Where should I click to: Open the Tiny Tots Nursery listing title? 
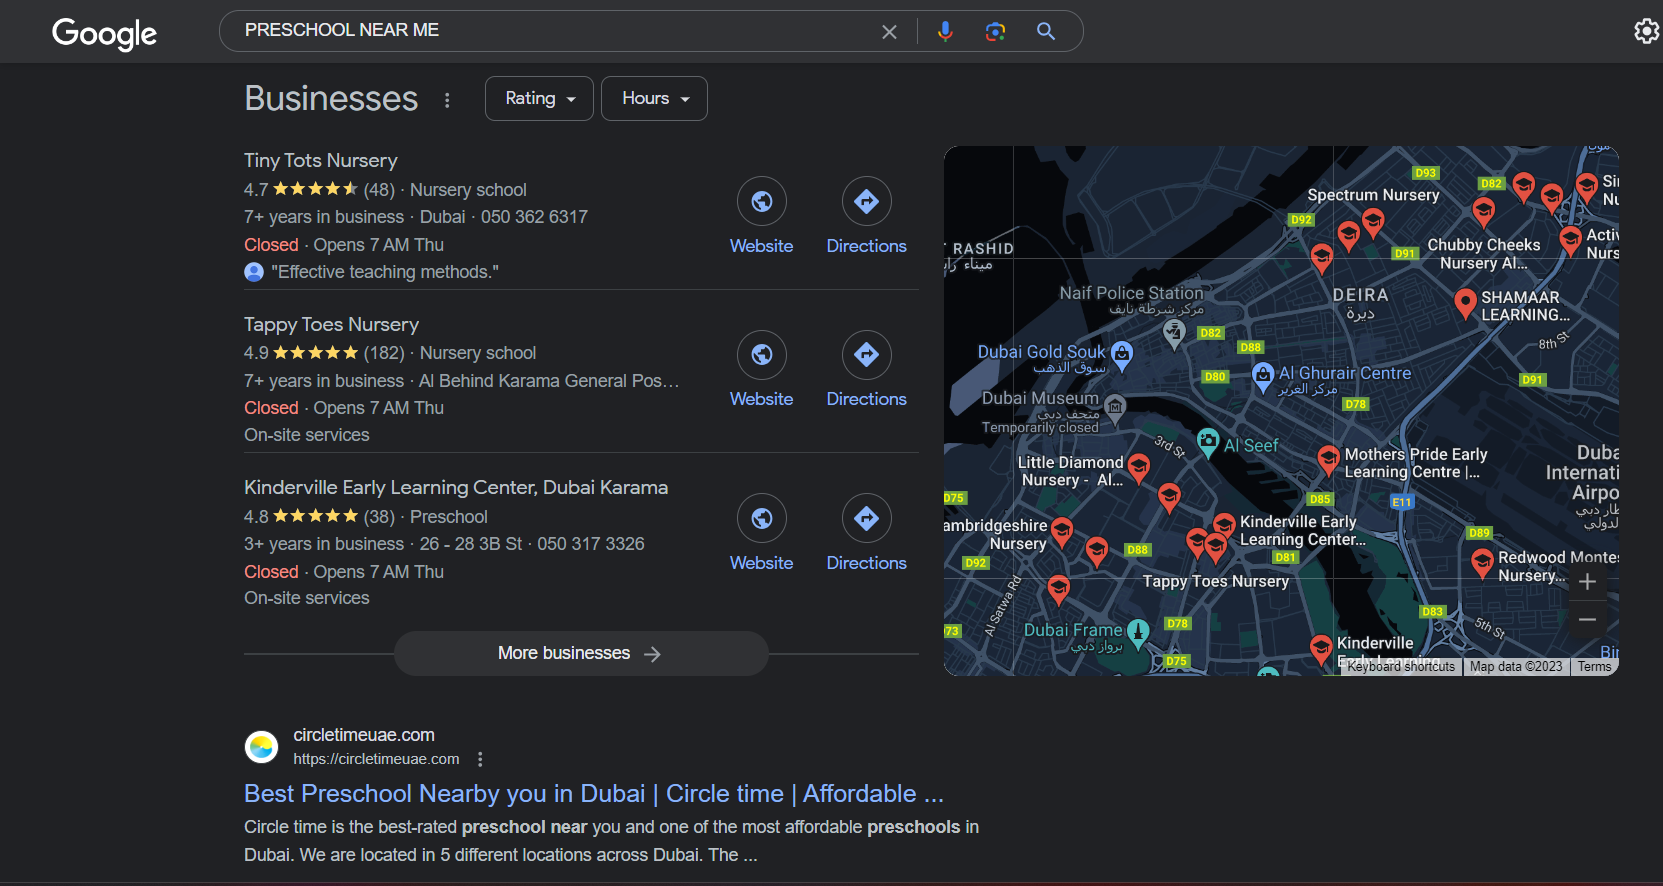(x=321, y=160)
